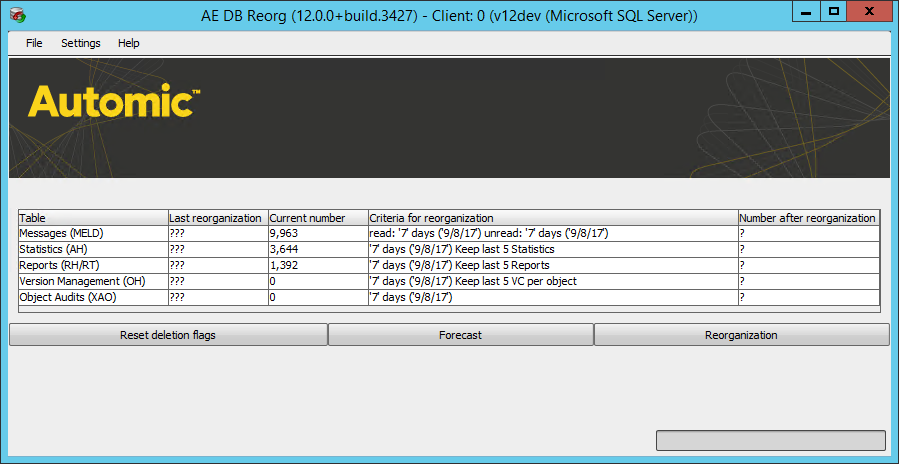Screen dimensions: 899x464
Task: Click the Forecast button
Action: tap(460, 335)
